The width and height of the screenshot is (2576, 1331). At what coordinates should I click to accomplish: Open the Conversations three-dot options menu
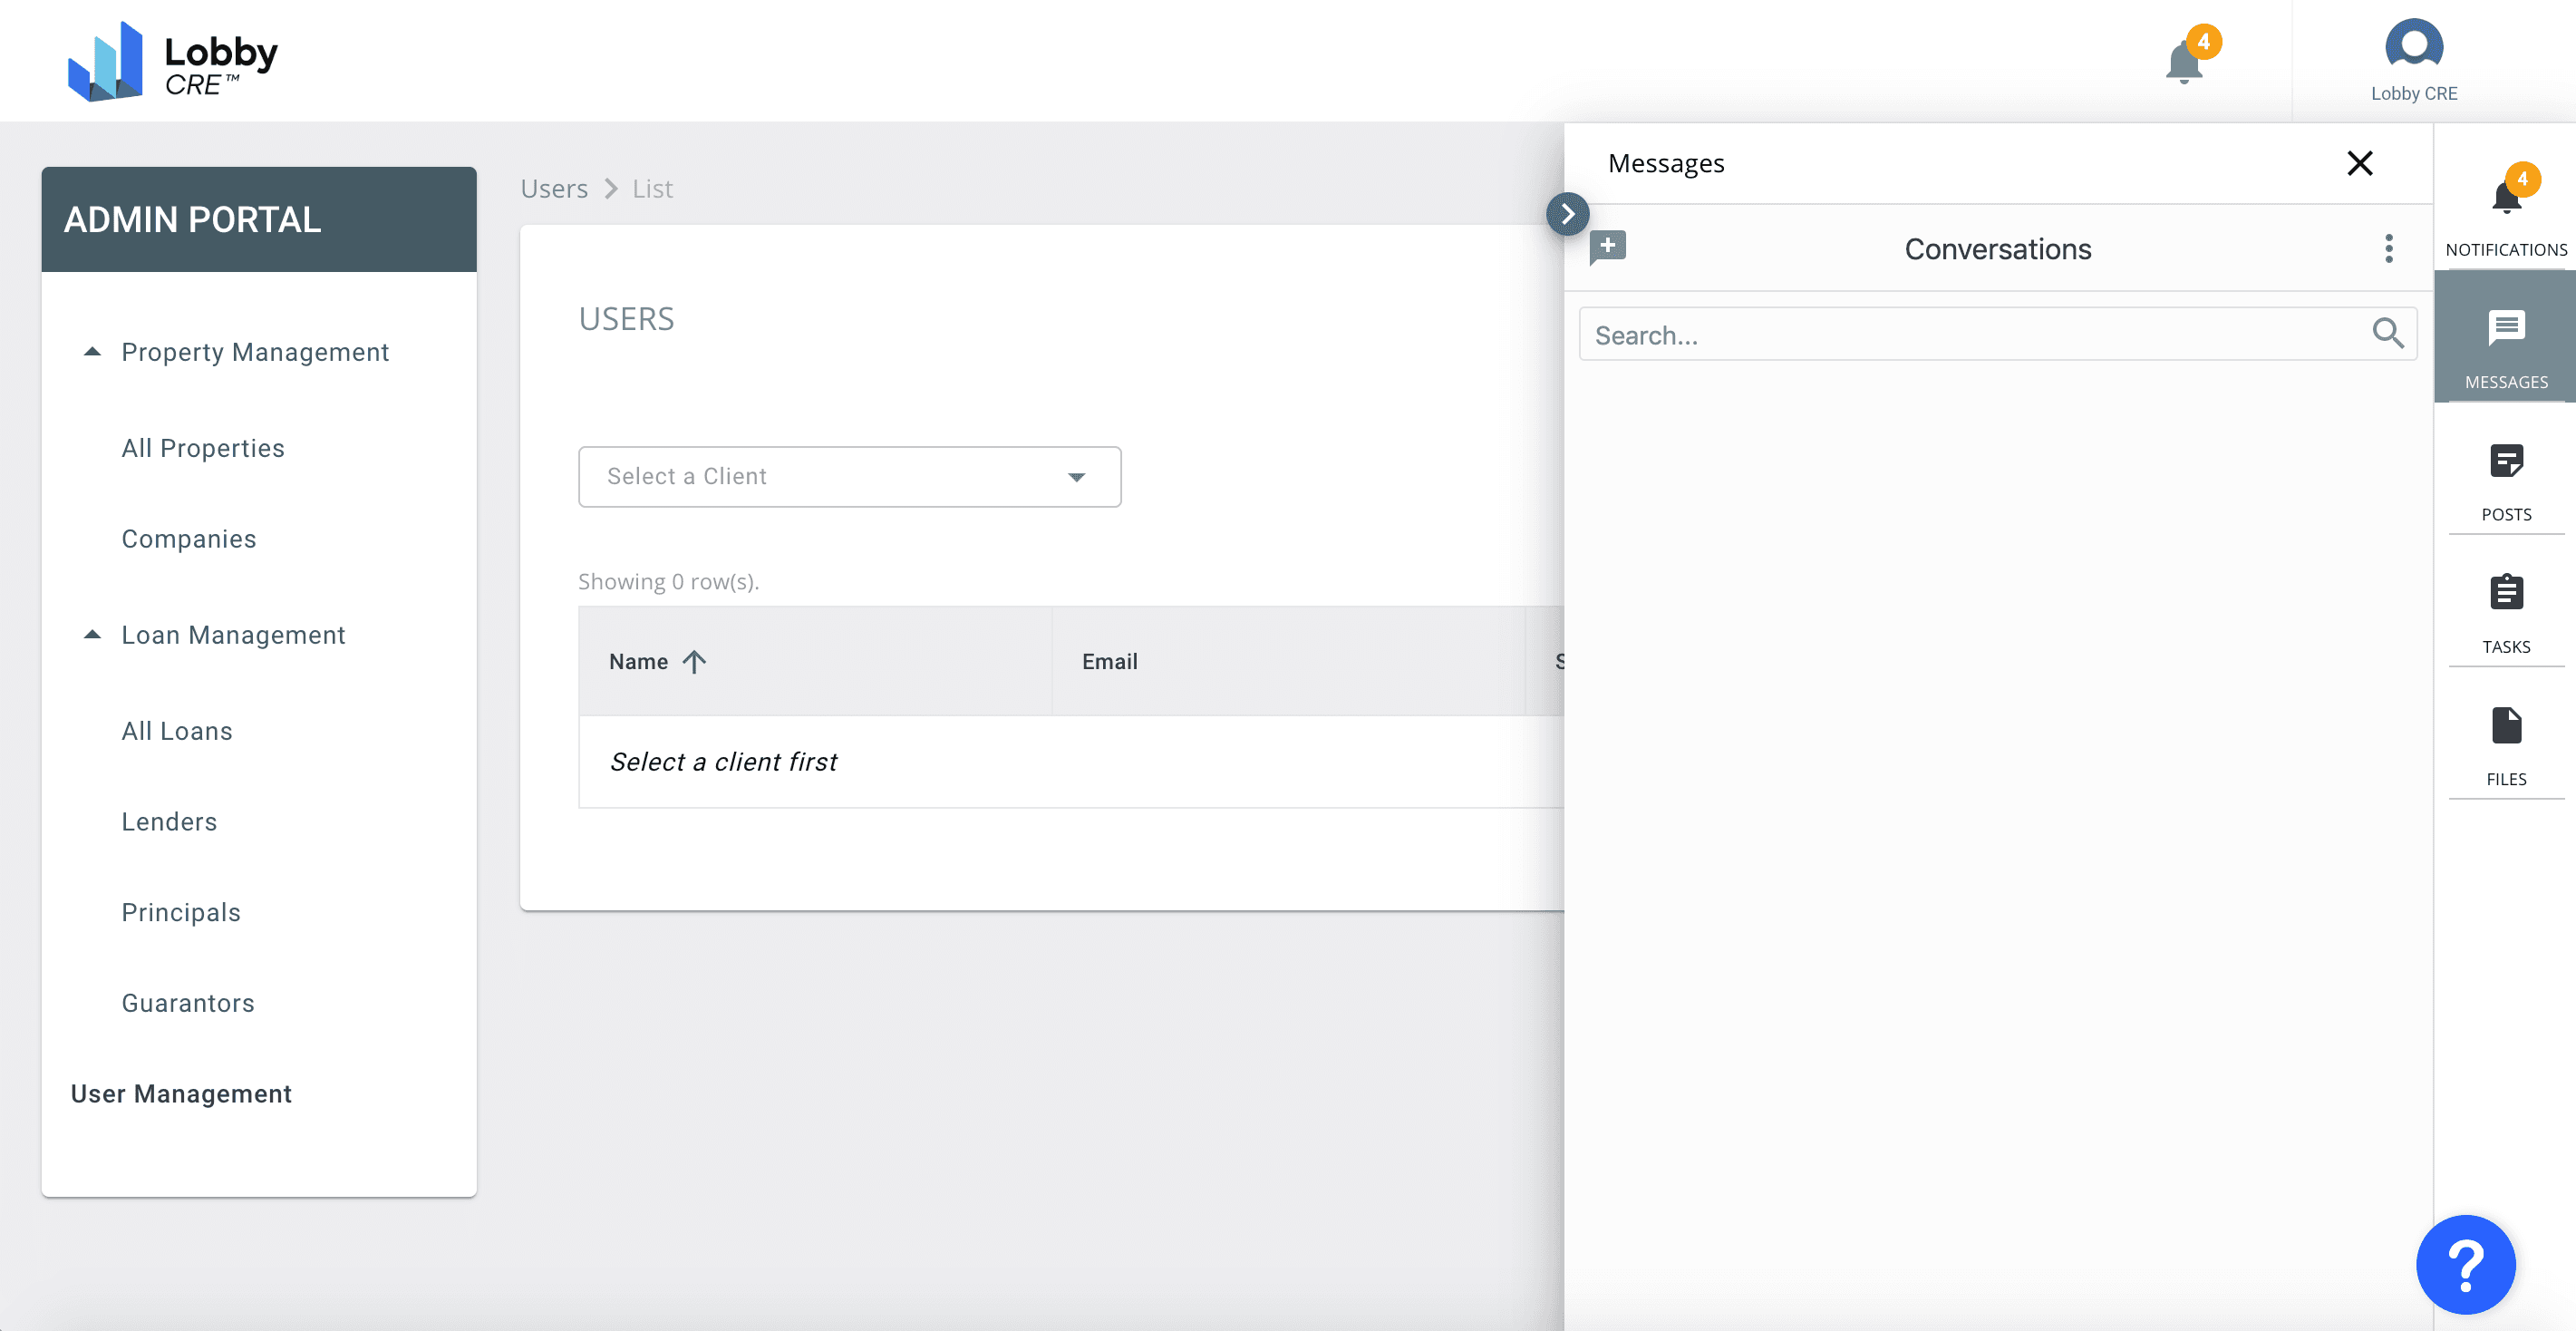pos(2388,248)
